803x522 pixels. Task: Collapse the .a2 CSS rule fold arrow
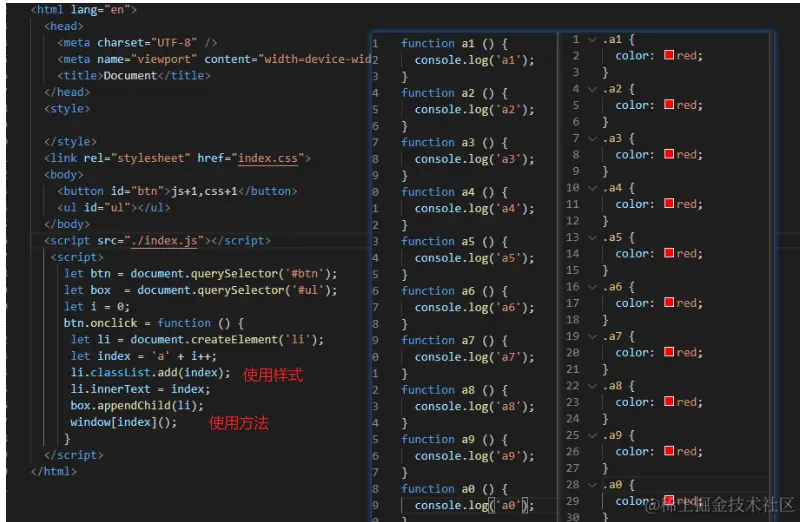[x=593, y=89]
